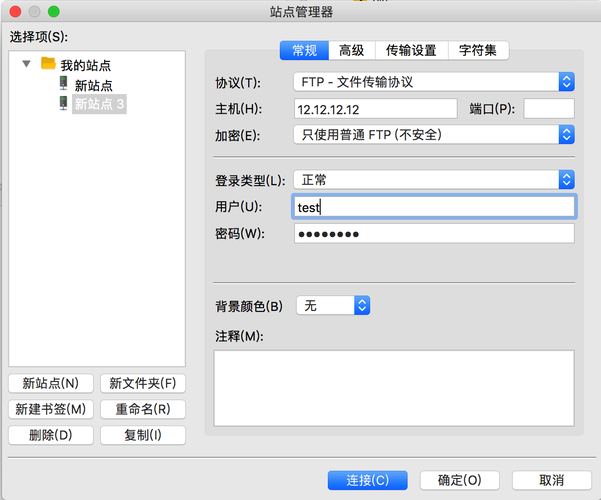Open the 背景颜色 background color selector

point(333,306)
